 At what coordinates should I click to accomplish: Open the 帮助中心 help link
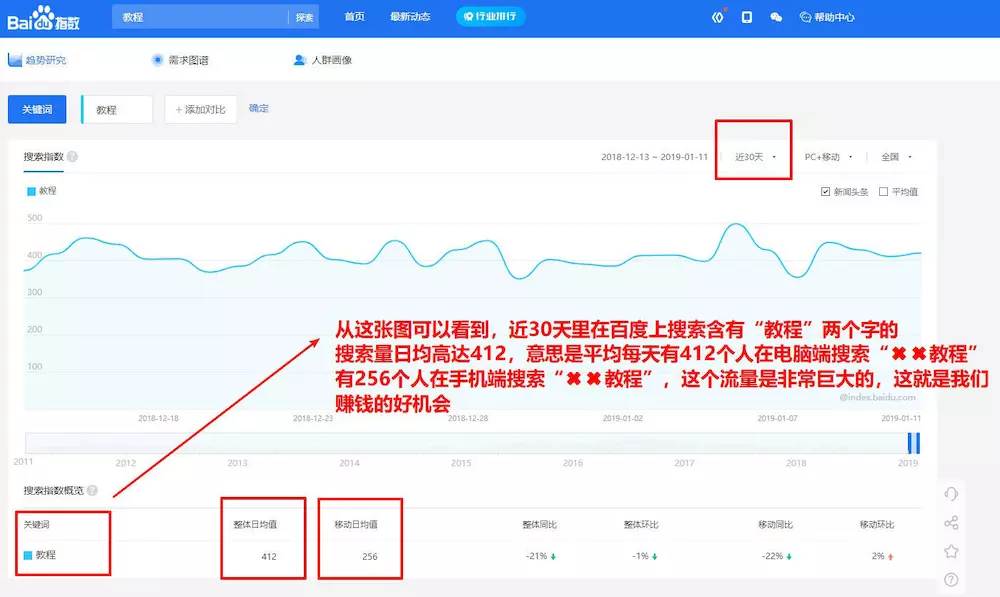tap(827, 17)
